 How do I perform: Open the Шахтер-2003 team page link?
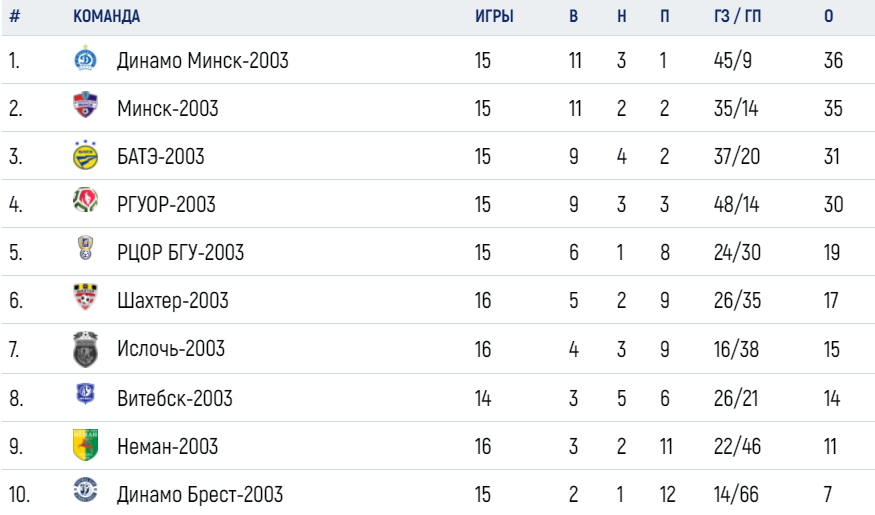pyautogui.click(x=173, y=300)
